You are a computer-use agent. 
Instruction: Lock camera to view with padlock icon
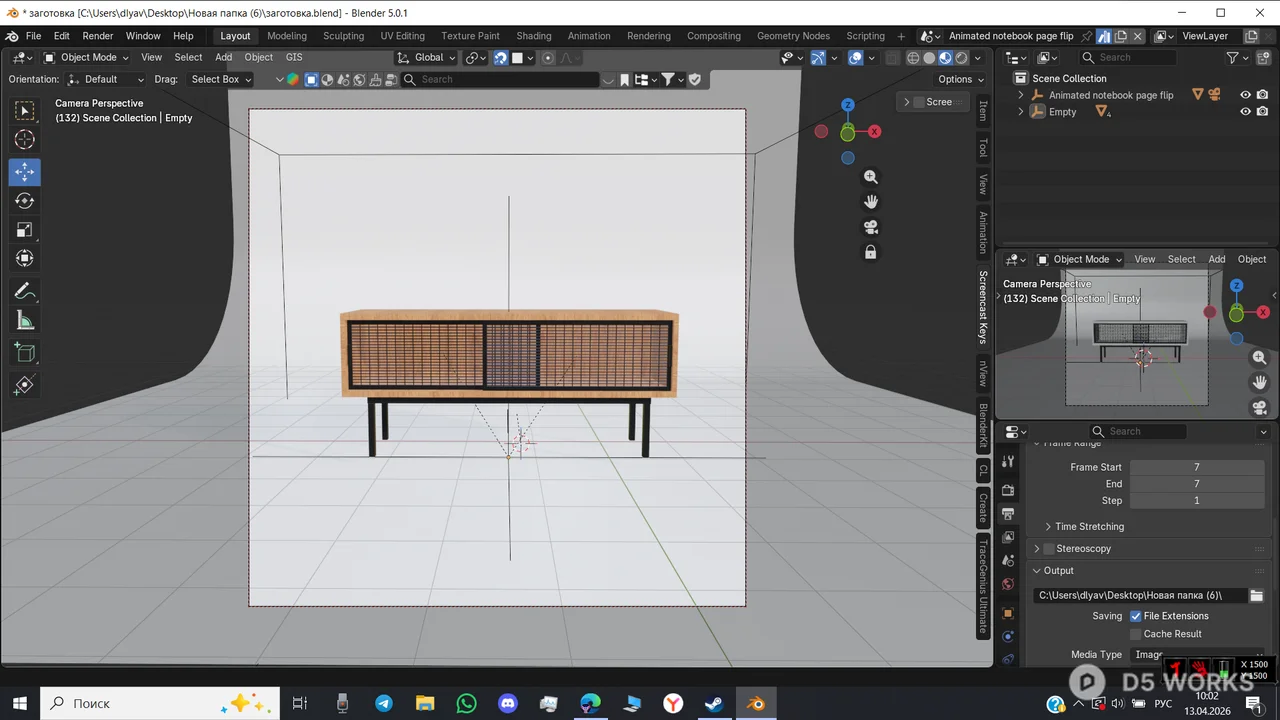[871, 253]
